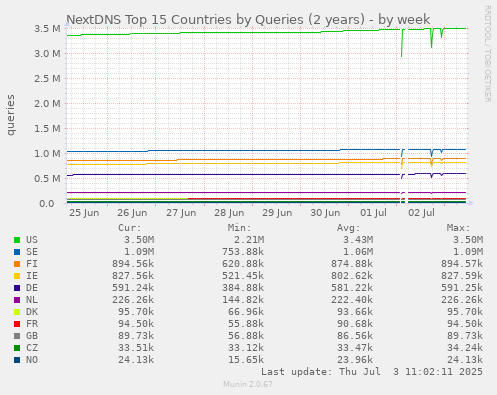Click US minimum value 2.21M
The height and width of the screenshot is (395, 497).
click(x=249, y=240)
